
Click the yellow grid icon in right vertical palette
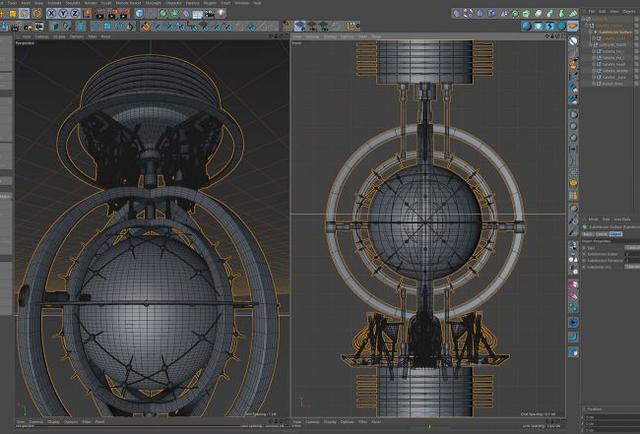(x=573, y=196)
